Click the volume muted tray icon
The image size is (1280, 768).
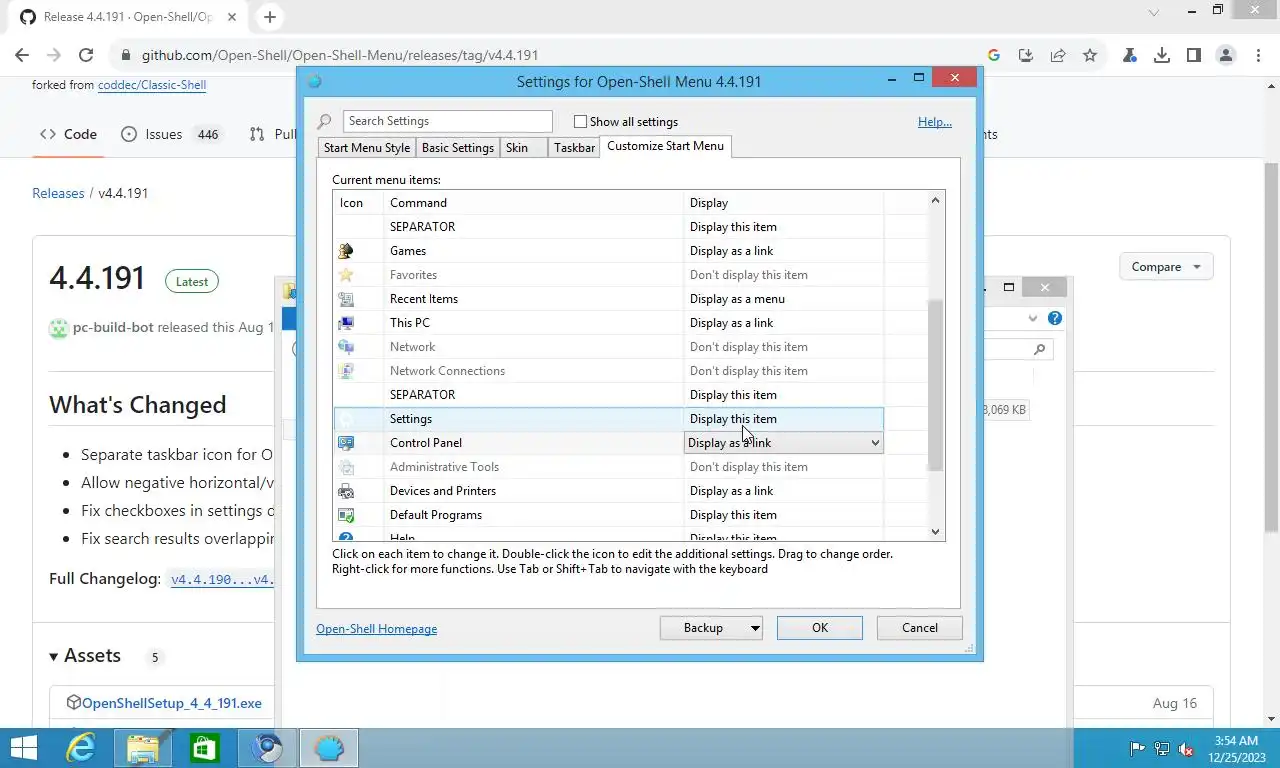[1186, 749]
